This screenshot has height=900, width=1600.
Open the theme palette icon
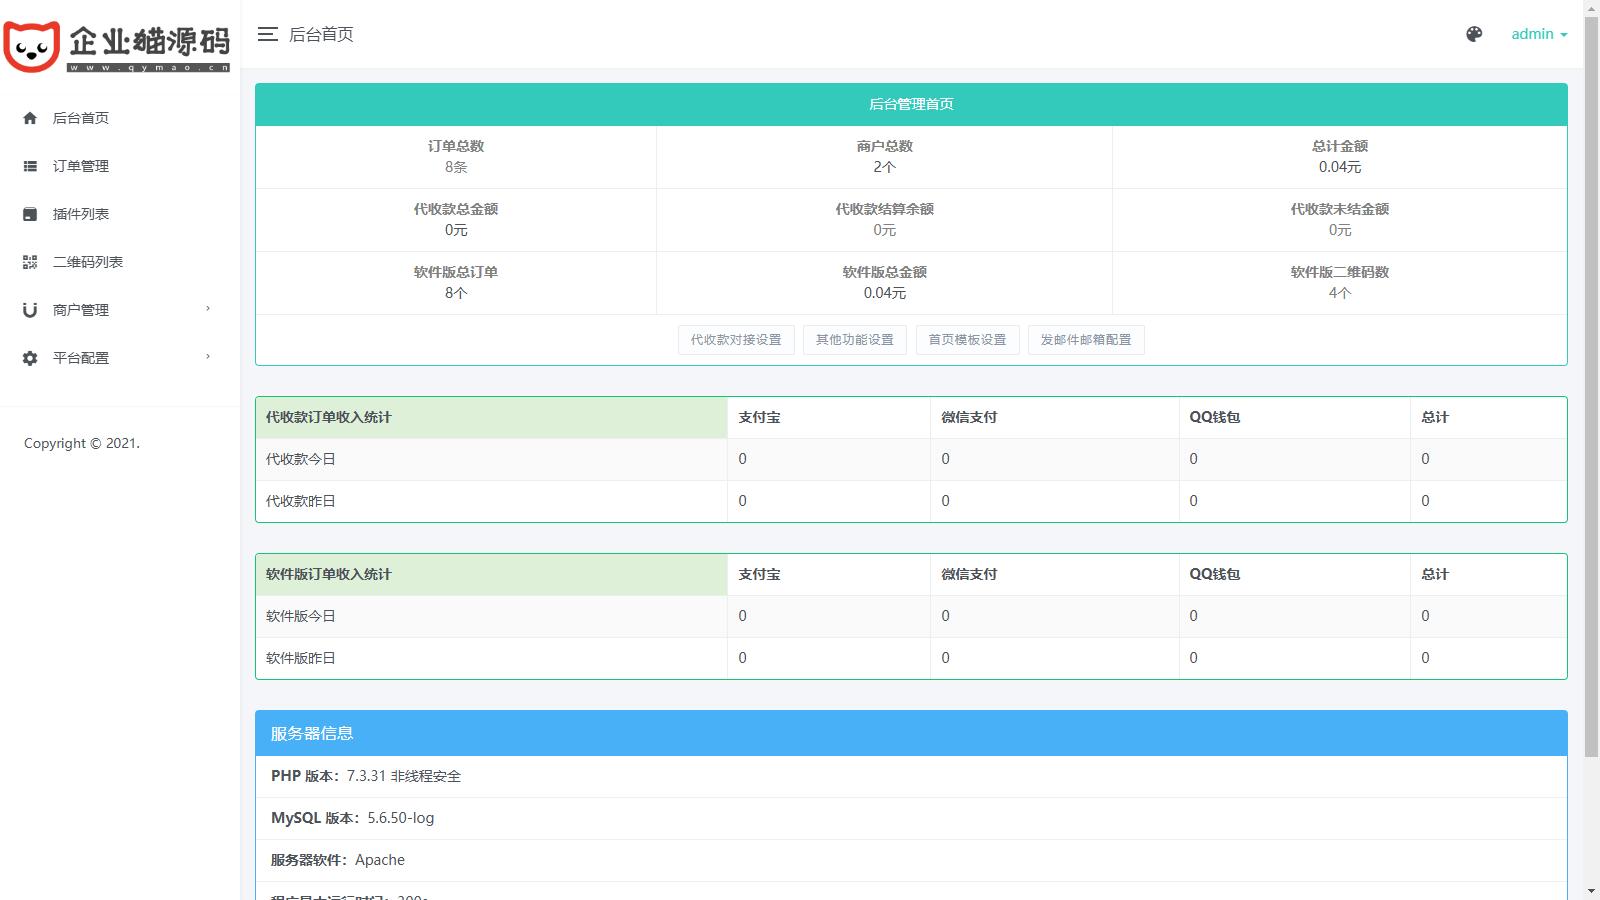point(1474,34)
